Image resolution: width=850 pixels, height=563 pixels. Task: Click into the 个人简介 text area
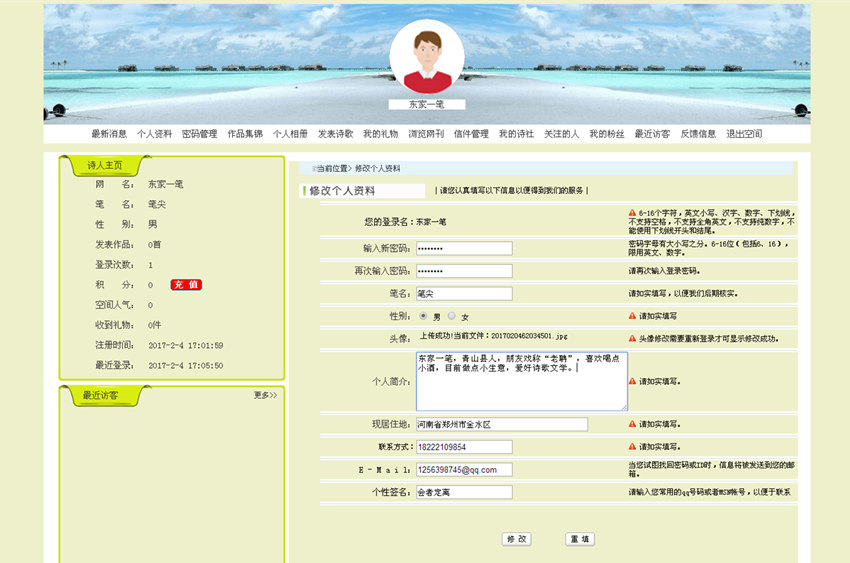(521, 381)
